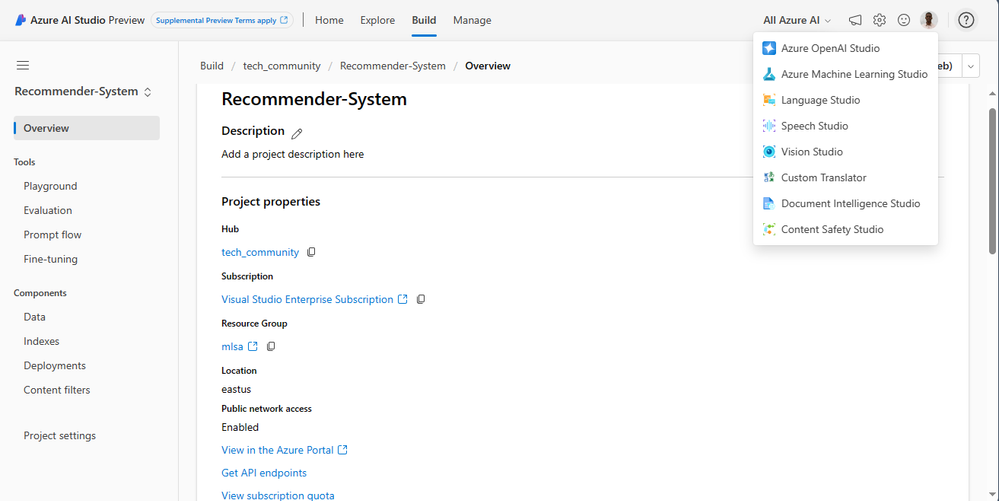Click external link icon beside the subscription
Image resolution: width=999 pixels, height=501 pixels.
(x=403, y=299)
